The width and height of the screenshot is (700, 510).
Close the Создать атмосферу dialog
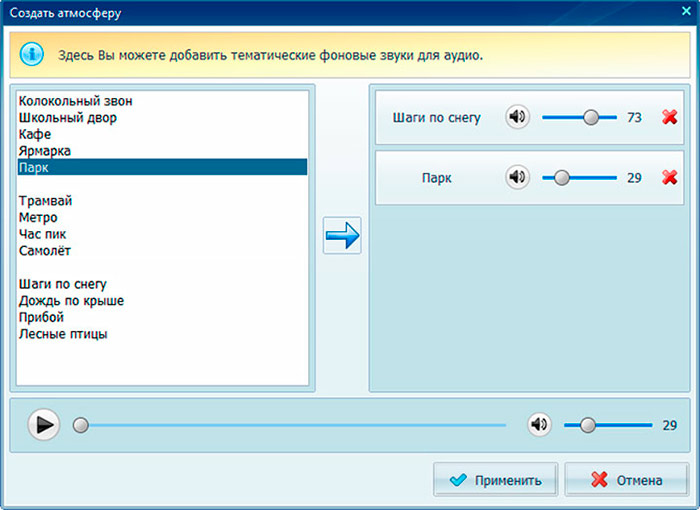(x=686, y=11)
